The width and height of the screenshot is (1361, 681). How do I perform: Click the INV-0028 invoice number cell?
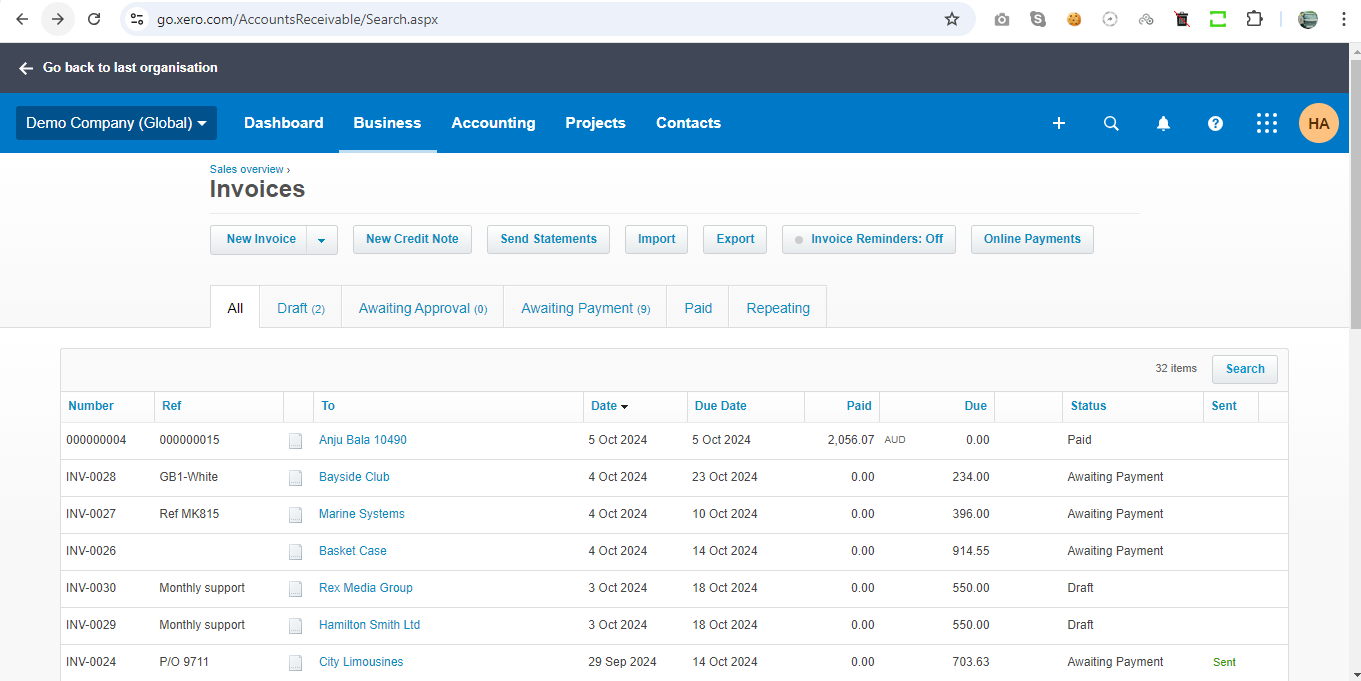(x=91, y=477)
